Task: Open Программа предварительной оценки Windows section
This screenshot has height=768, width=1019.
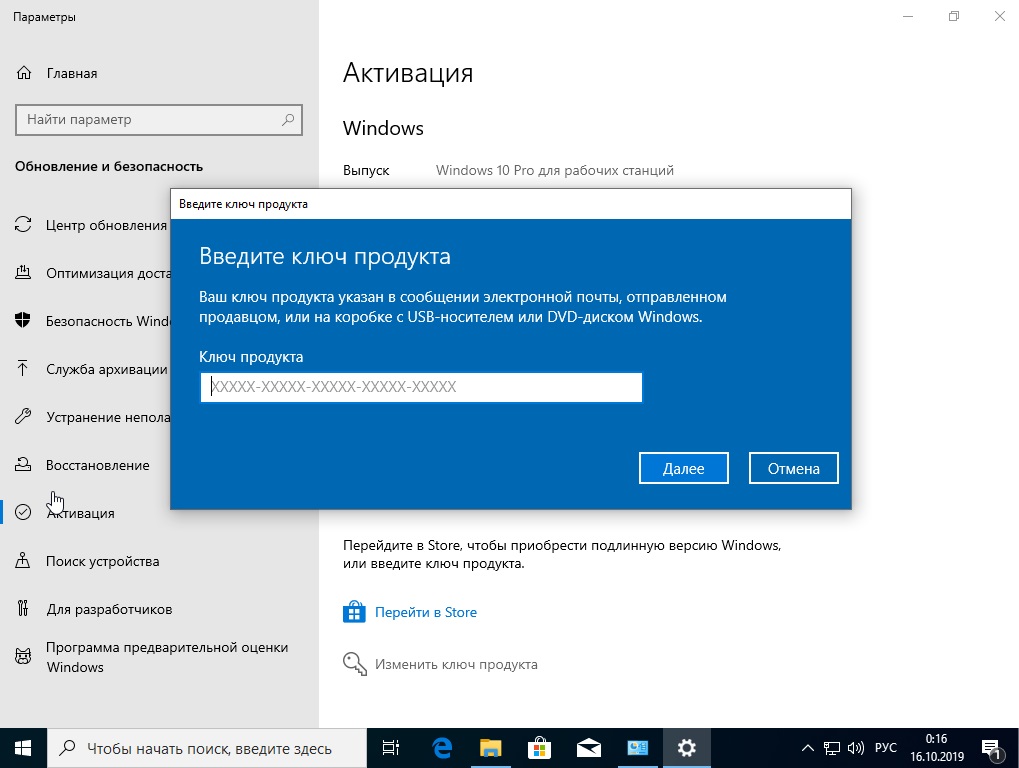Action: pos(167,657)
